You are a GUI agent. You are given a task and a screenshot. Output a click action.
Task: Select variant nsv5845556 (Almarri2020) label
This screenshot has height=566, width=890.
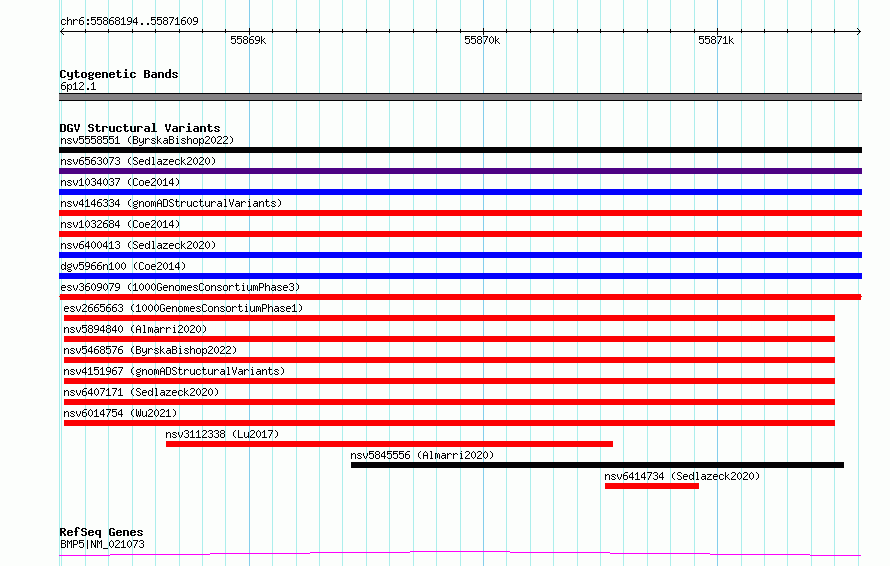click(x=422, y=455)
